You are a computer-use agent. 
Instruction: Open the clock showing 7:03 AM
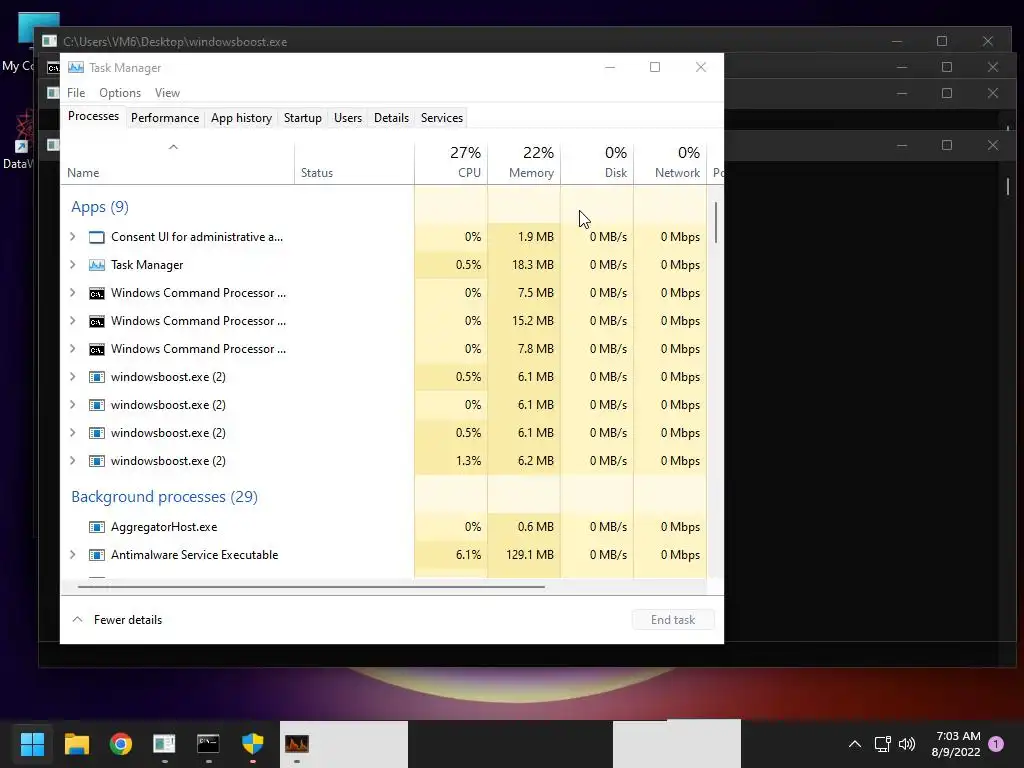click(956, 744)
